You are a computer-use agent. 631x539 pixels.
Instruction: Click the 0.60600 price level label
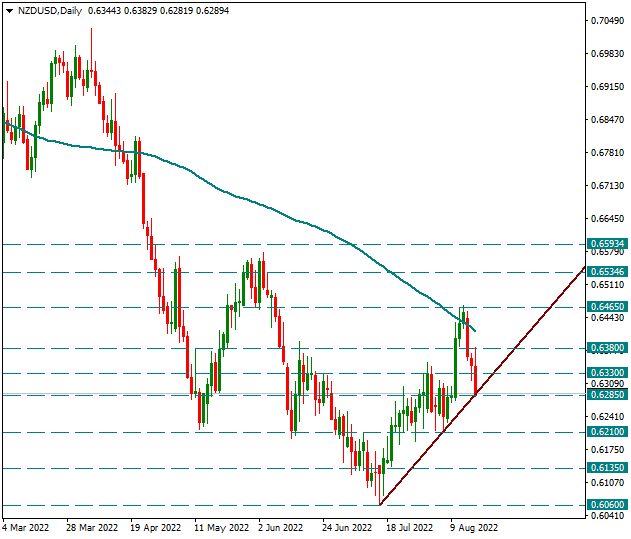click(608, 505)
